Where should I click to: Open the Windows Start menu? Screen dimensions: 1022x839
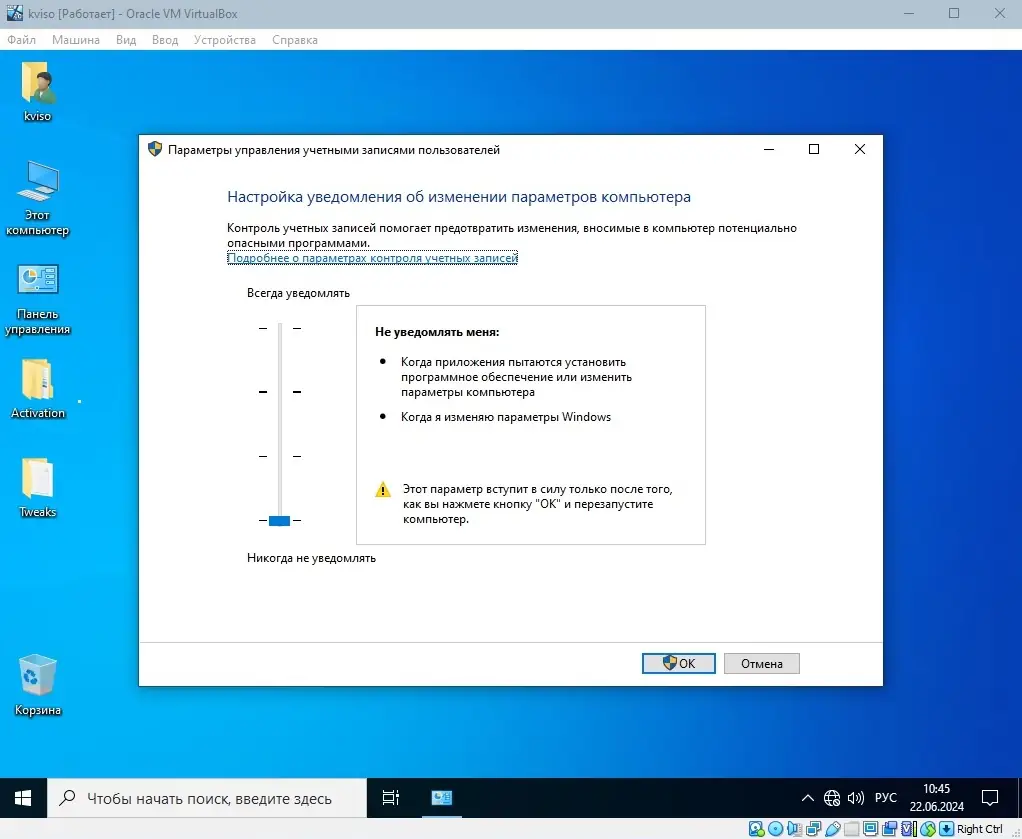coord(23,798)
